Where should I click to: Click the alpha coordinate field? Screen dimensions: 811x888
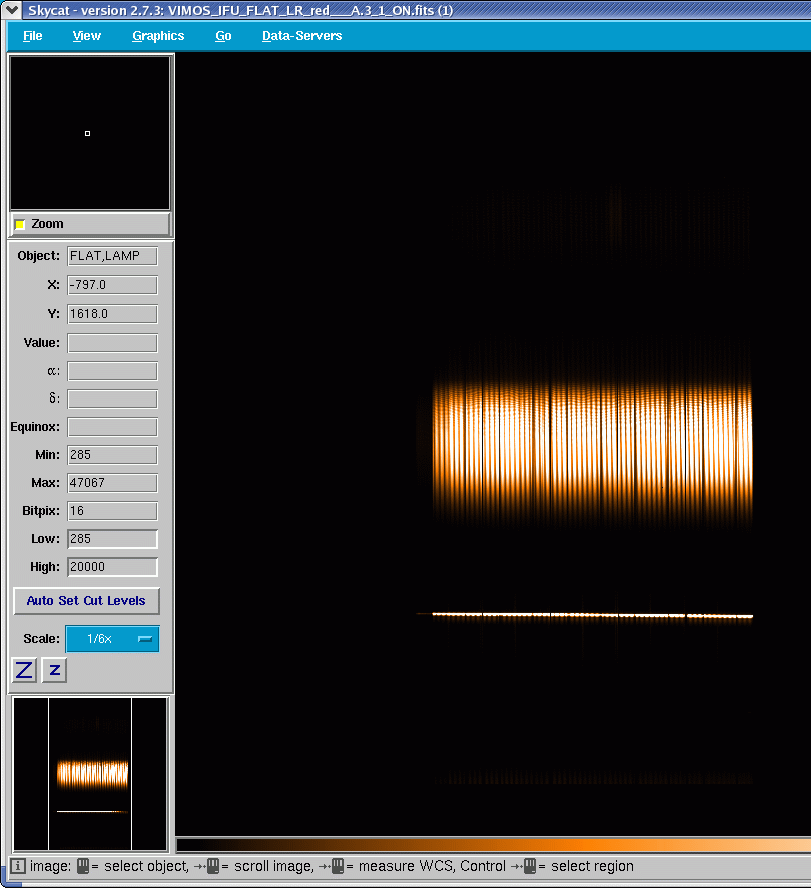click(x=112, y=372)
